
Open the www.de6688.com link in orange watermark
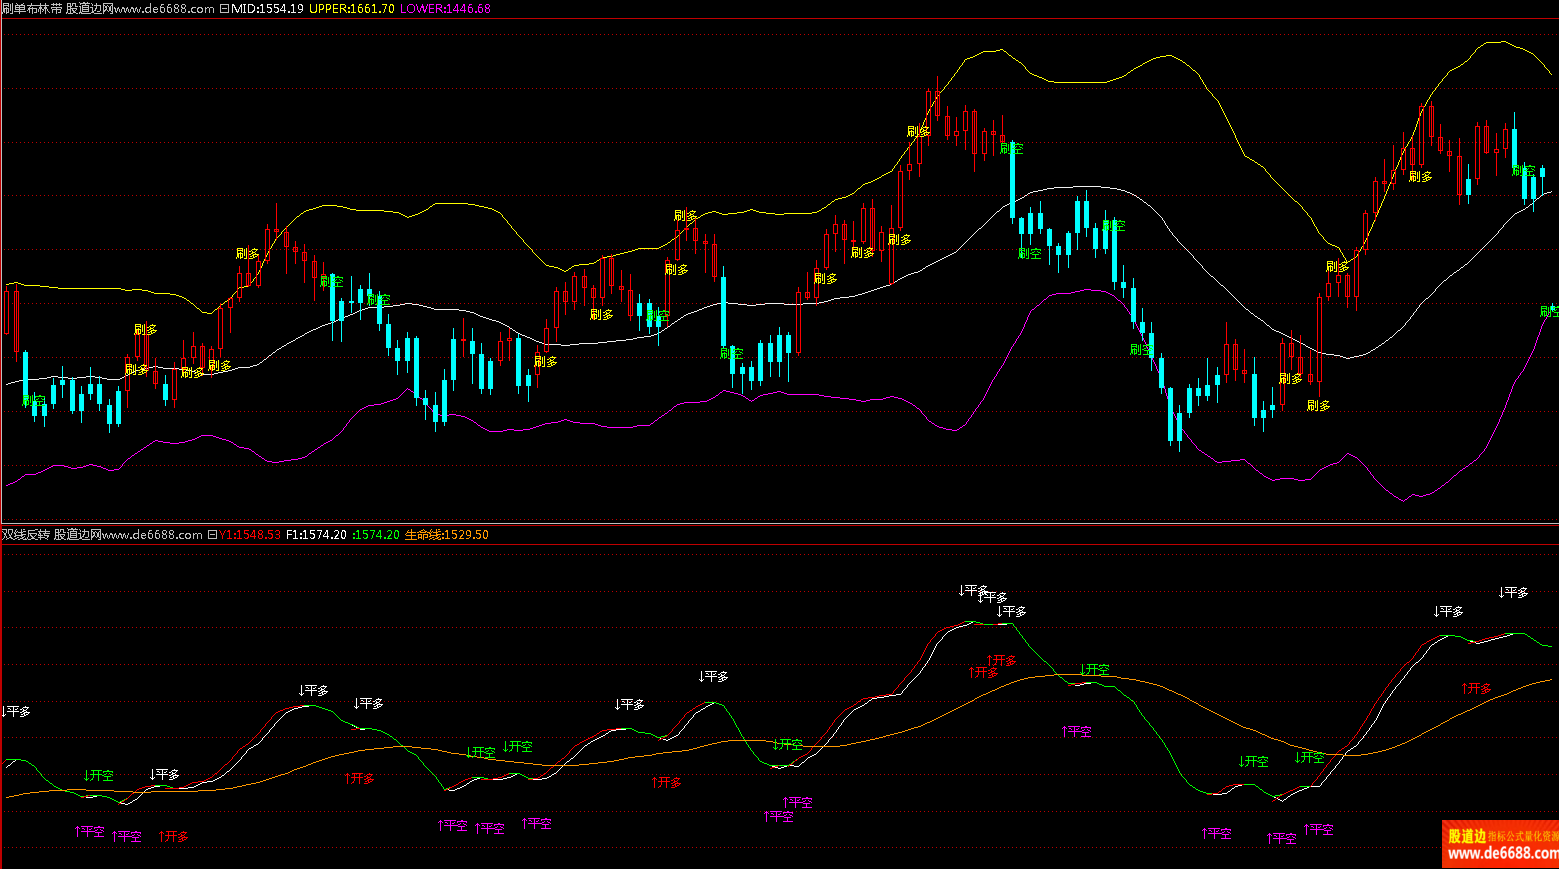[x=1502, y=854]
